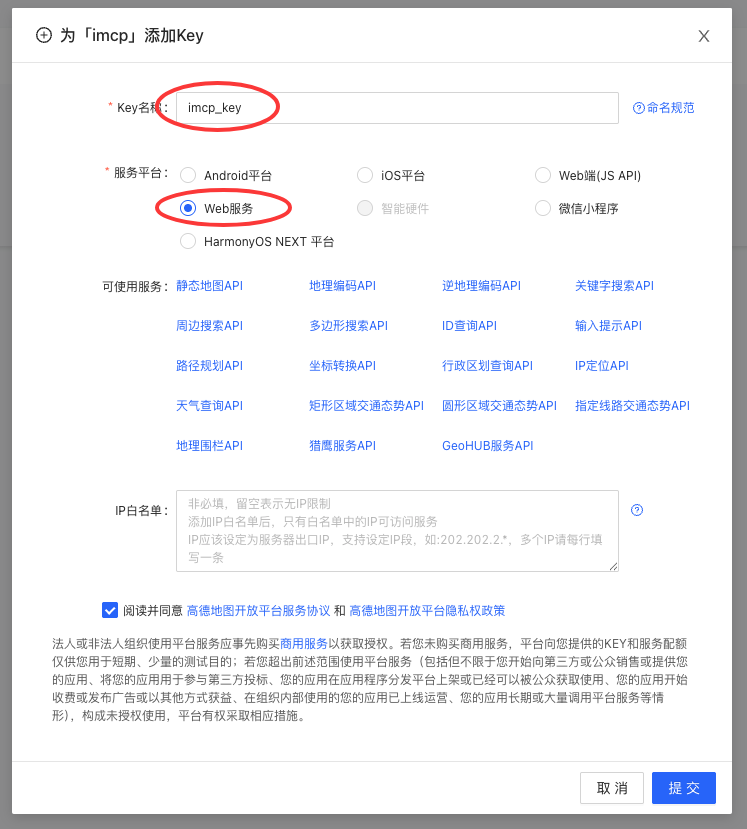The height and width of the screenshot is (829, 747).
Task: Click the plus circle icon beside dialog title
Action: tap(44, 35)
